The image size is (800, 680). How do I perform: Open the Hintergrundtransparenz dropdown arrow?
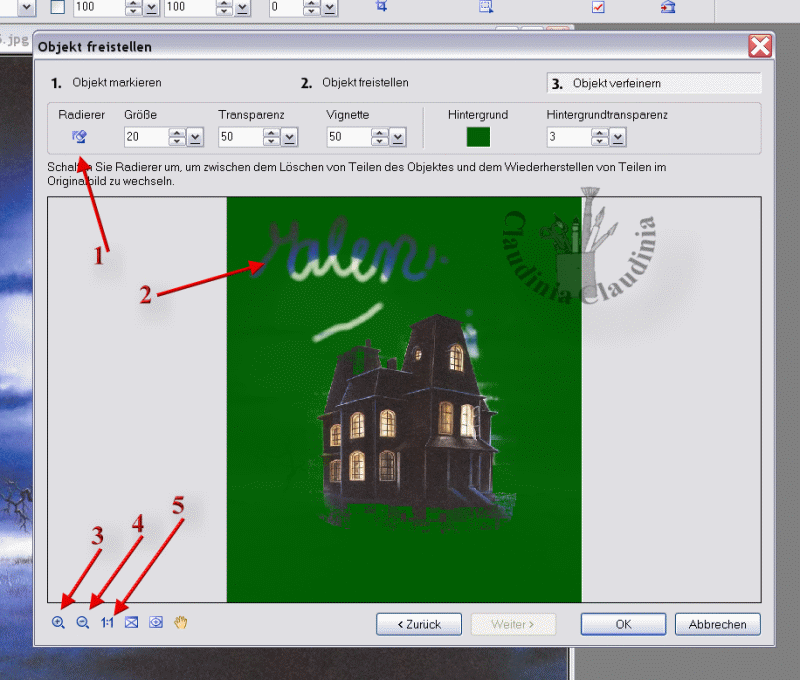coord(618,137)
